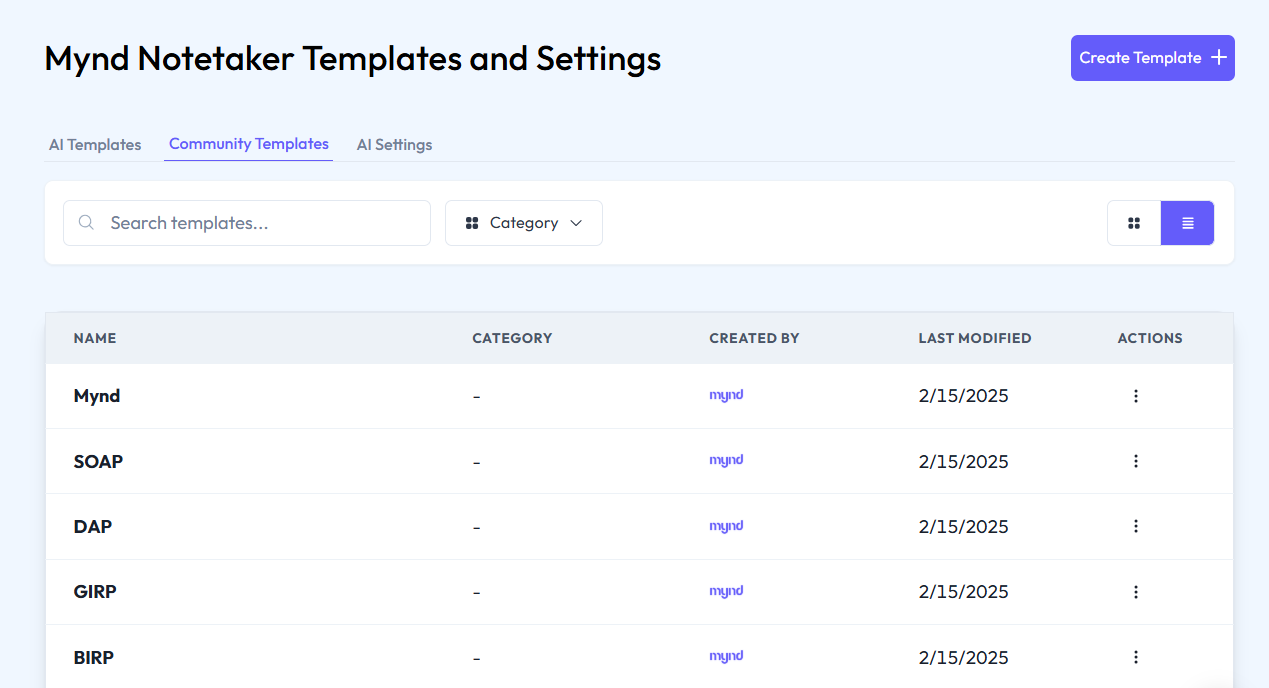Screen dimensions: 1269x688
Task: Click the Create Template button
Action: click(1152, 58)
